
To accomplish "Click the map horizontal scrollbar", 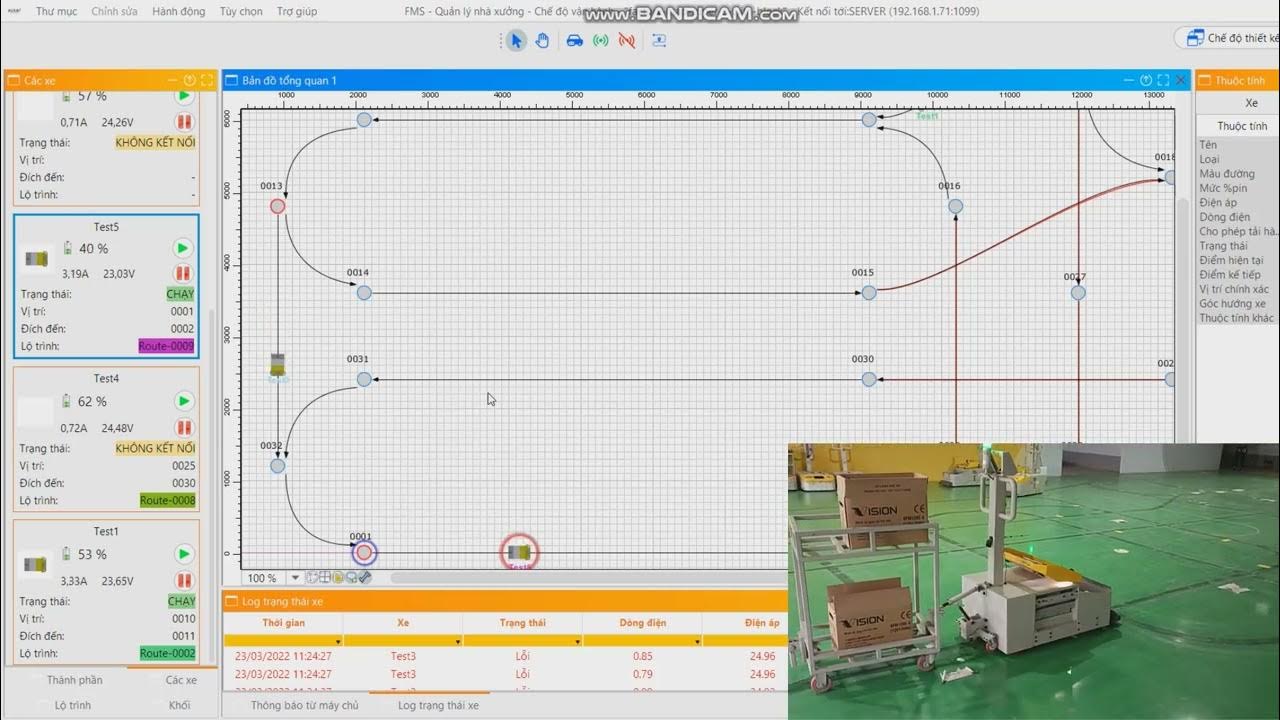I will 588,577.
